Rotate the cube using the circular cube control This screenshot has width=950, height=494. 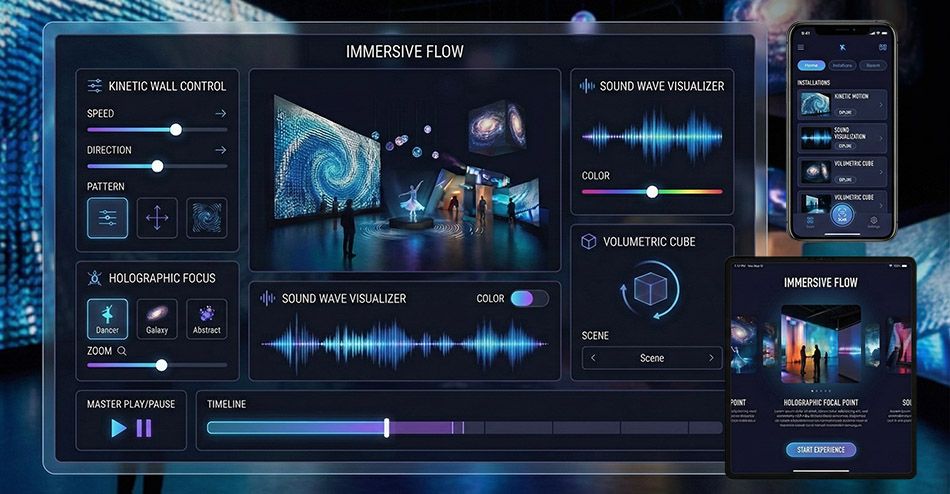[650, 290]
